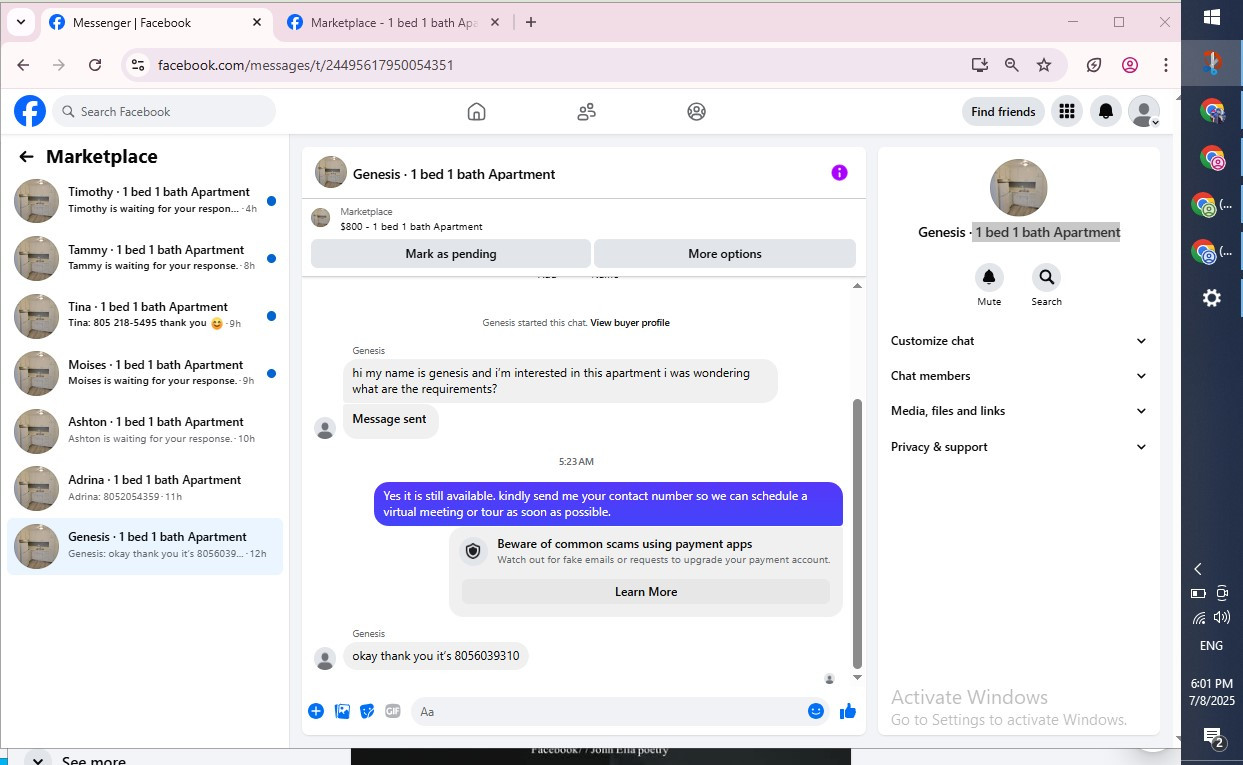Expand the Chat members section

[1018, 376]
